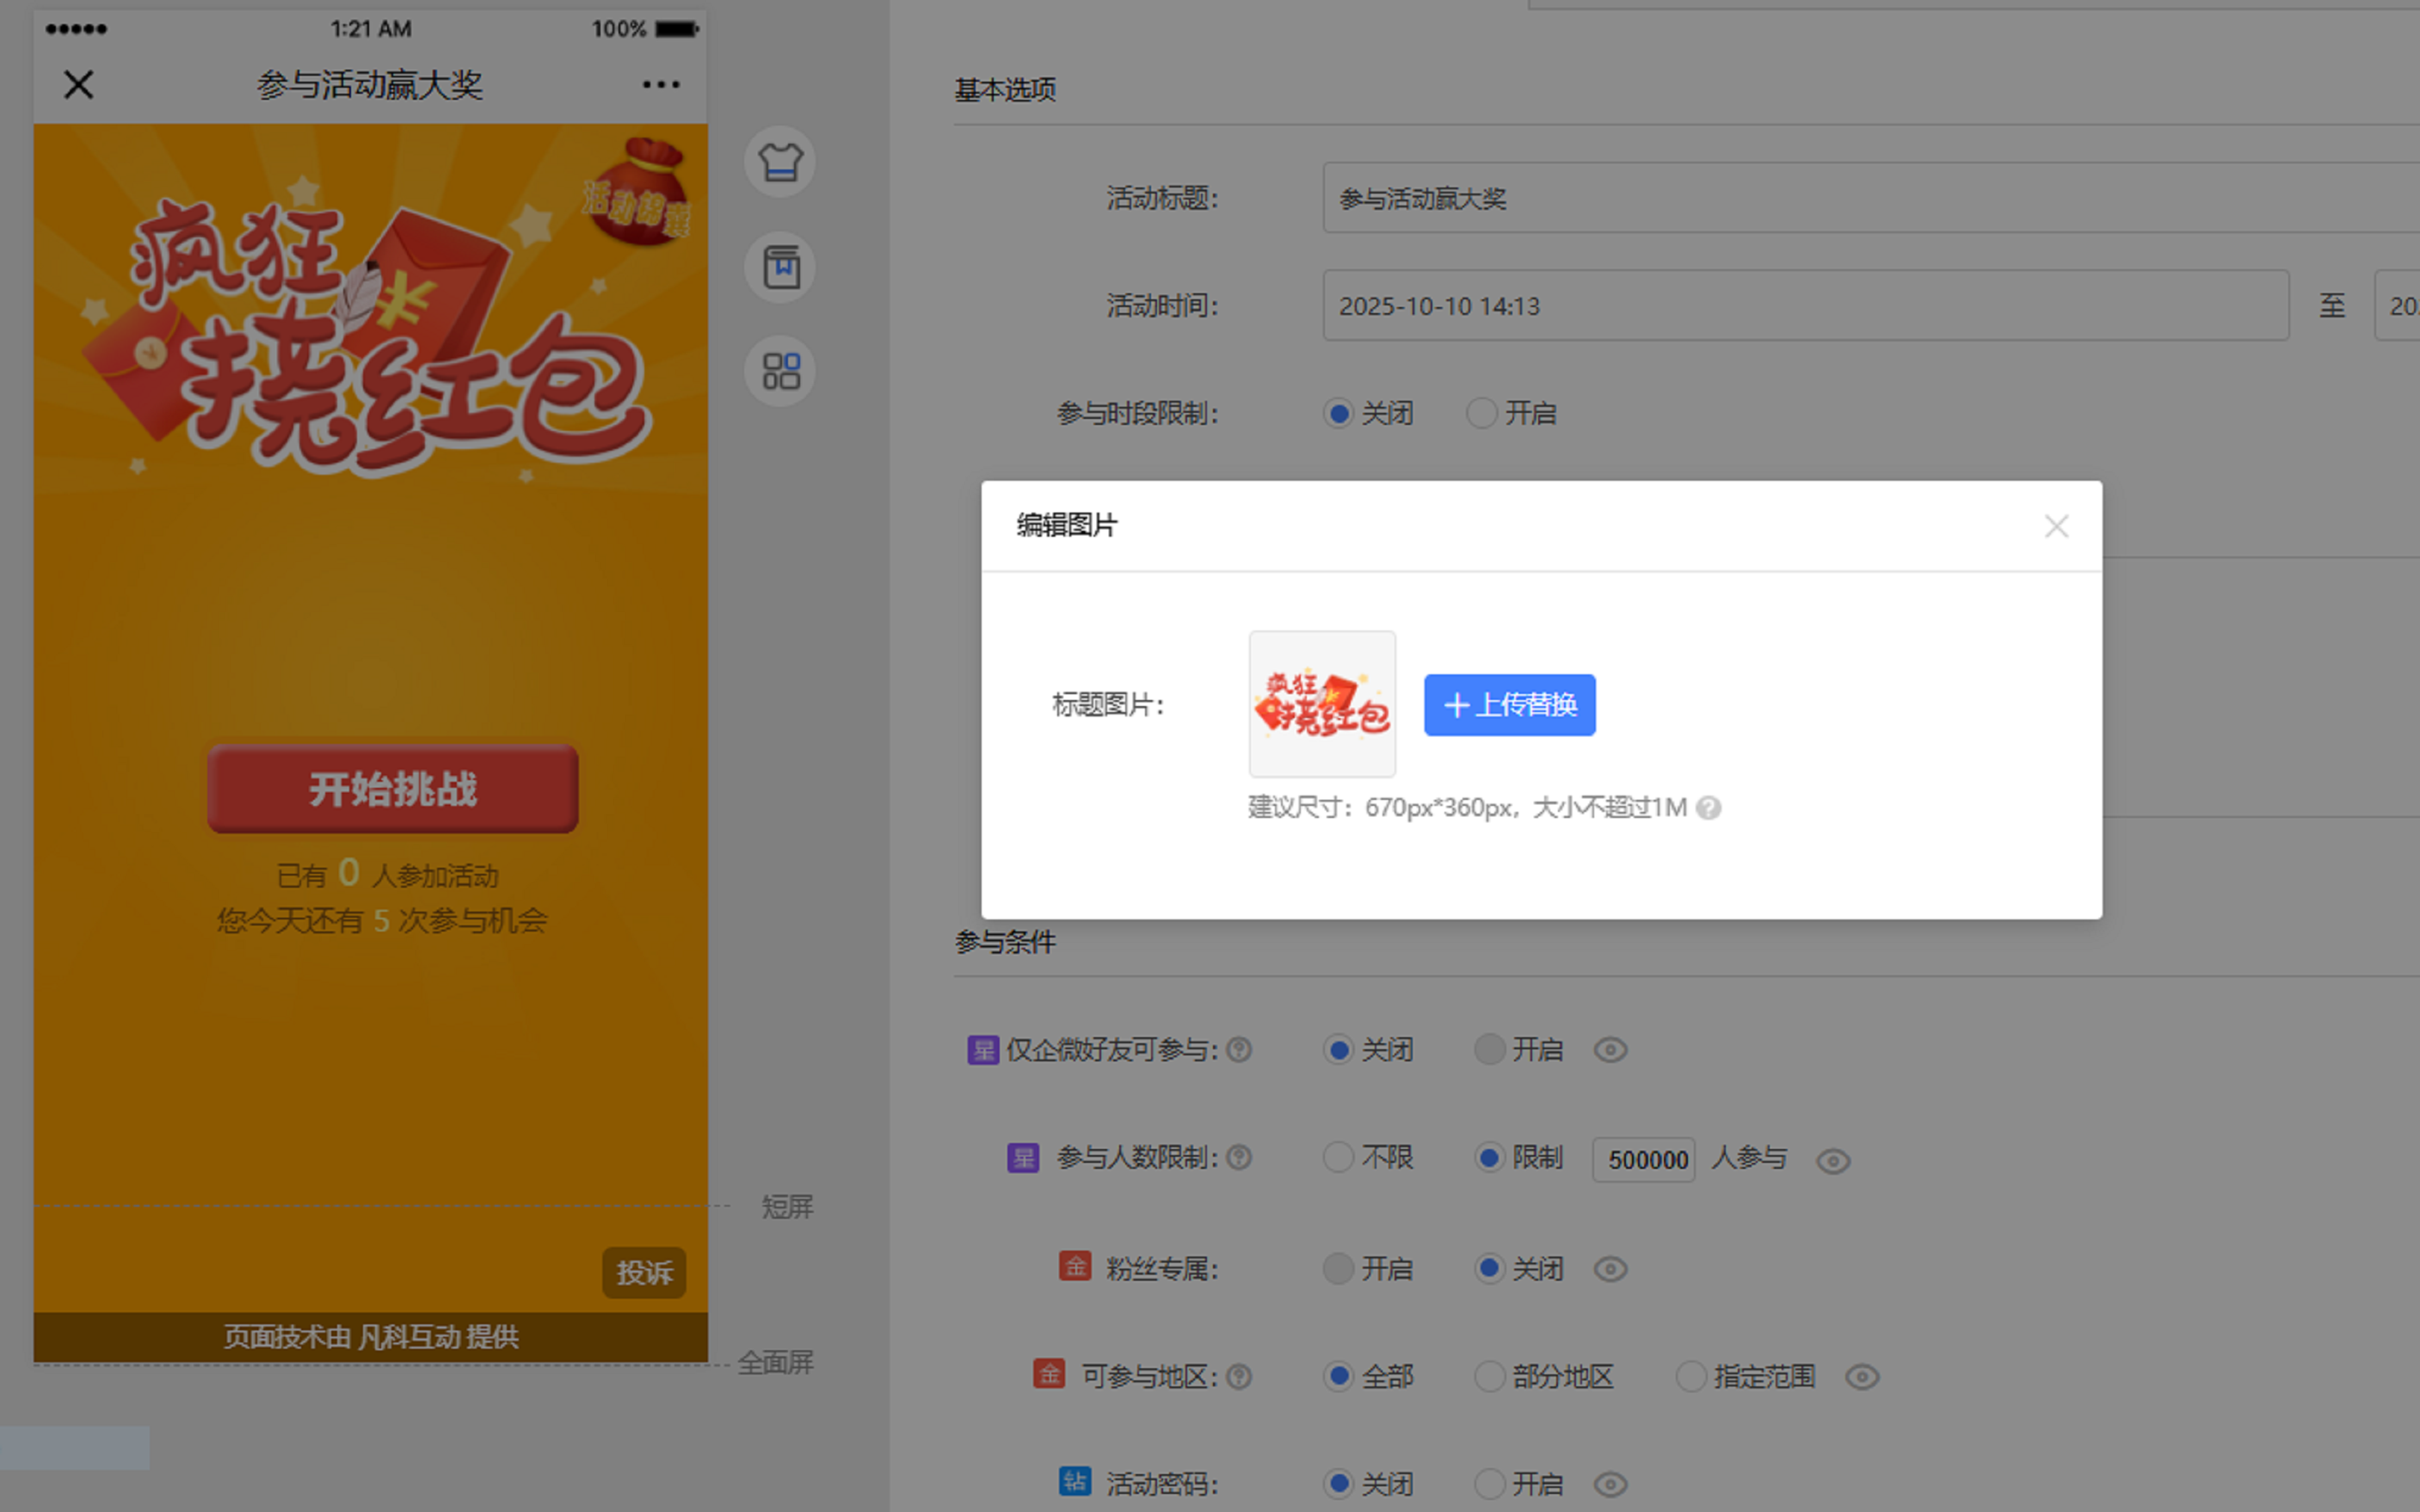Click the 开始挑战 button in preview
Image resolution: width=2420 pixels, height=1512 pixels.
tap(393, 789)
